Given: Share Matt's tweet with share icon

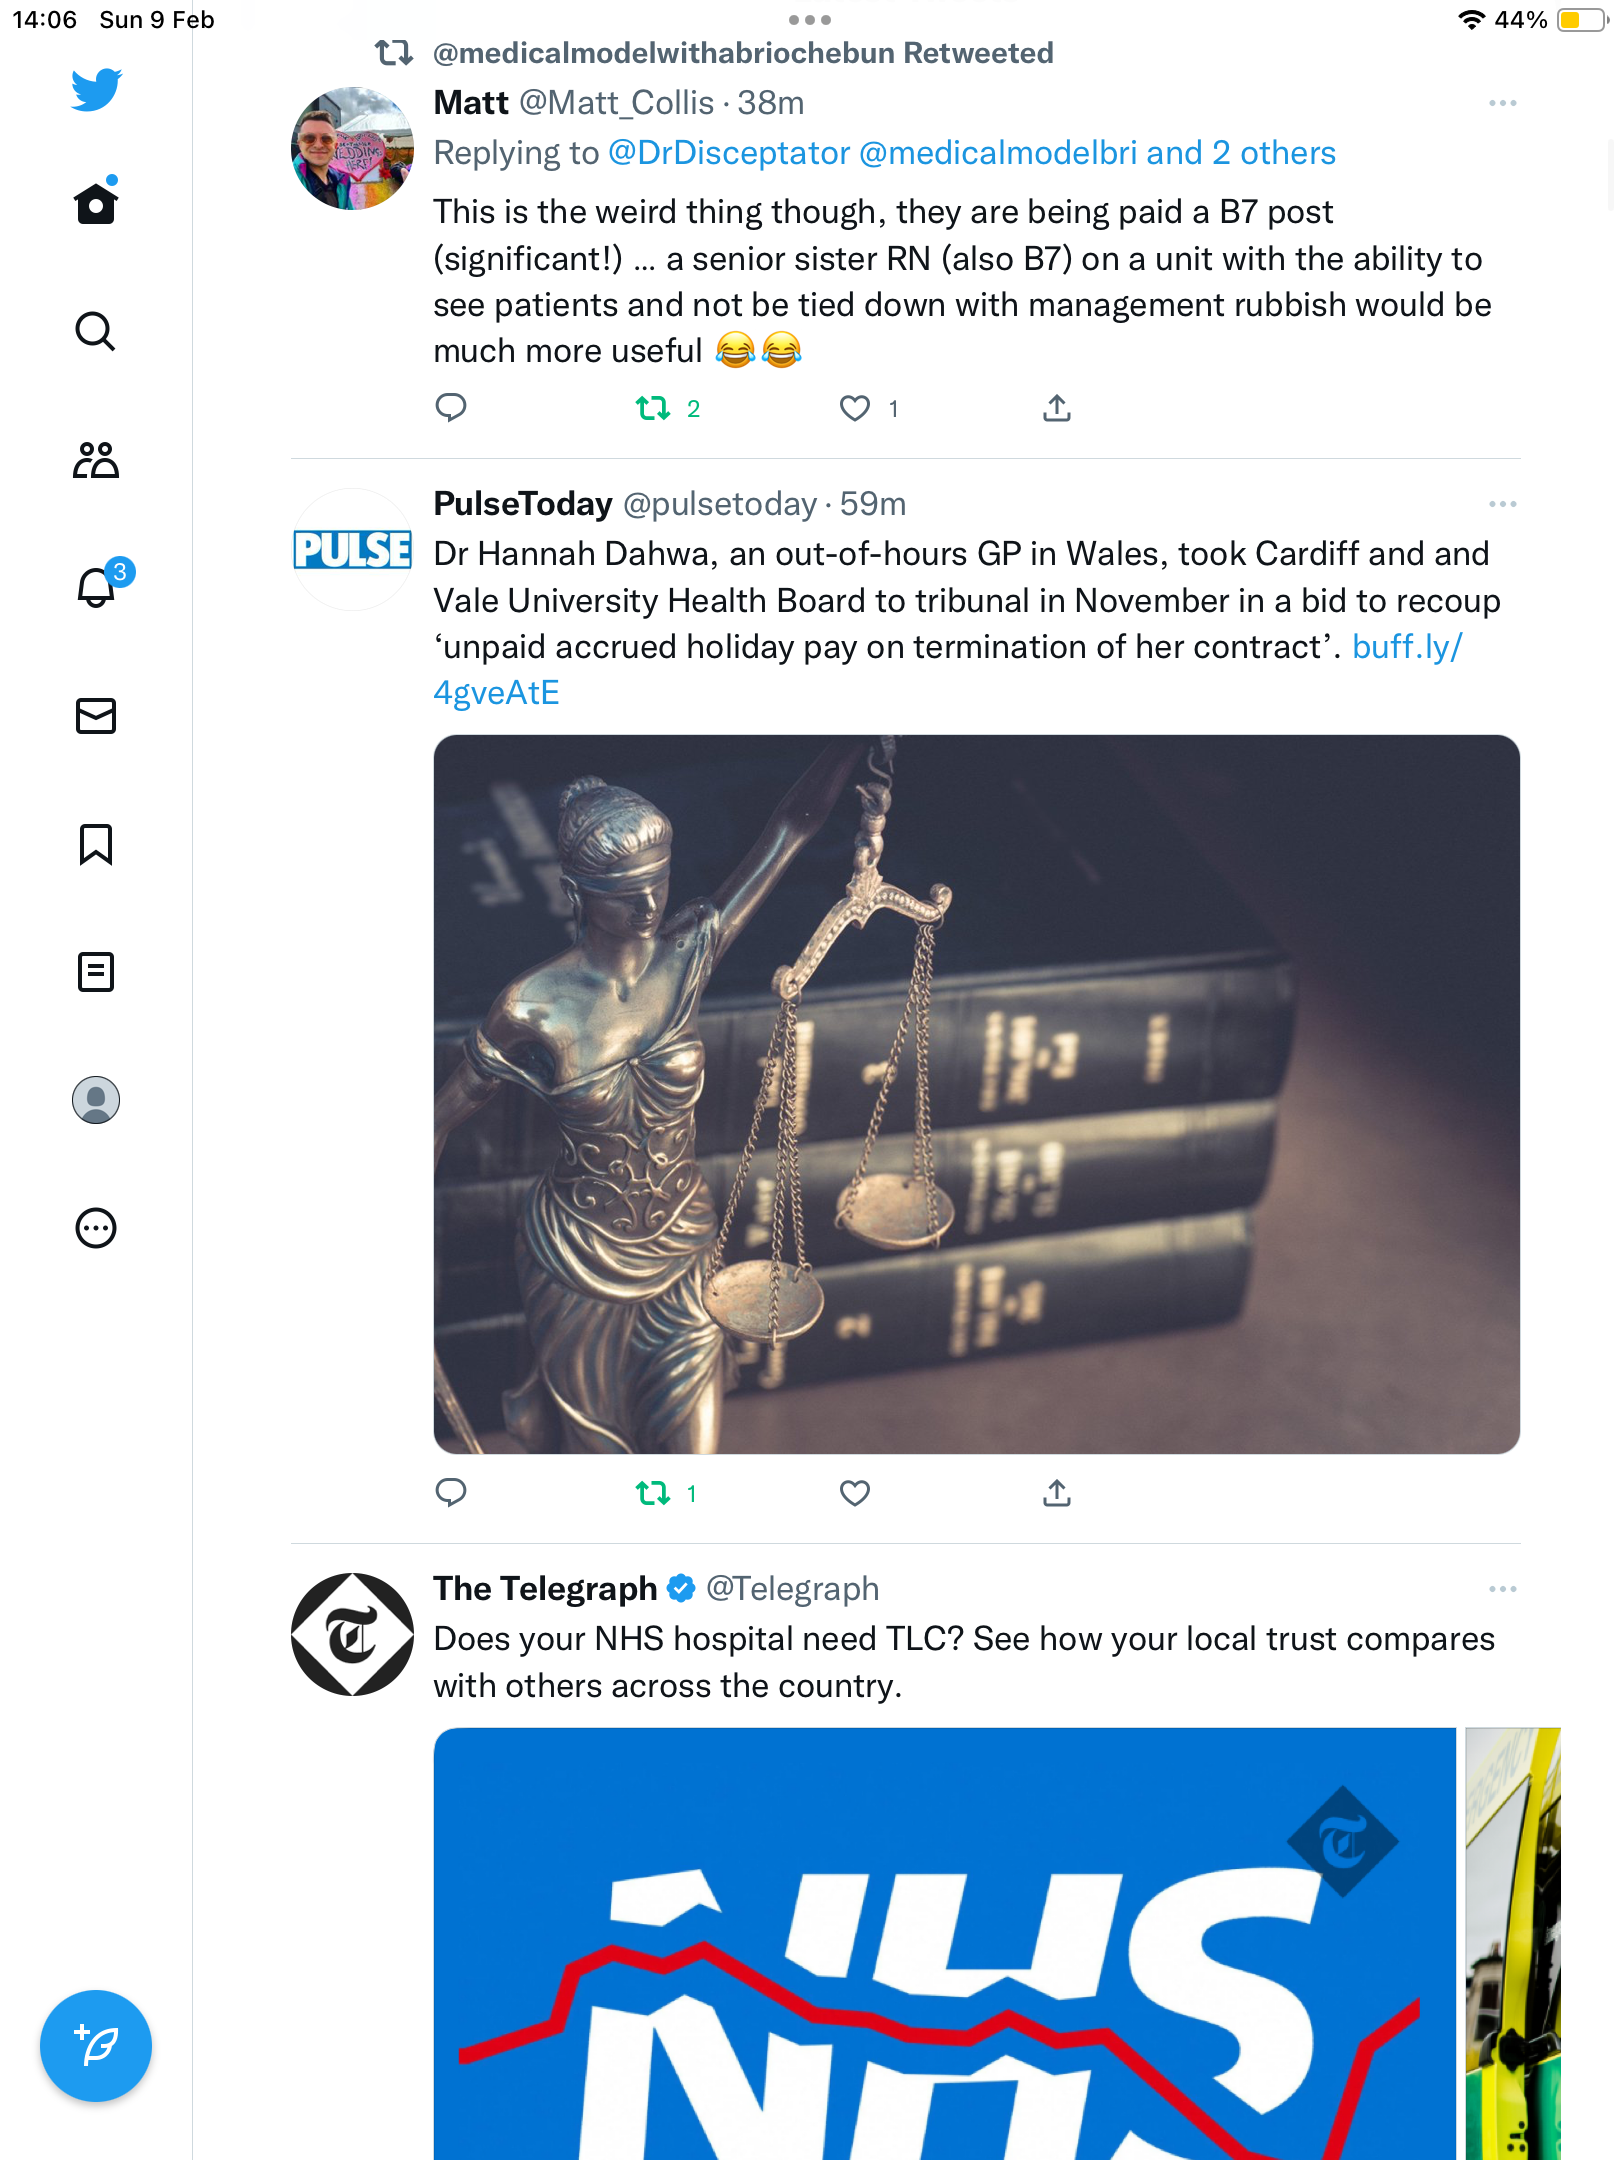Looking at the screenshot, I should (x=1057, y=408).
